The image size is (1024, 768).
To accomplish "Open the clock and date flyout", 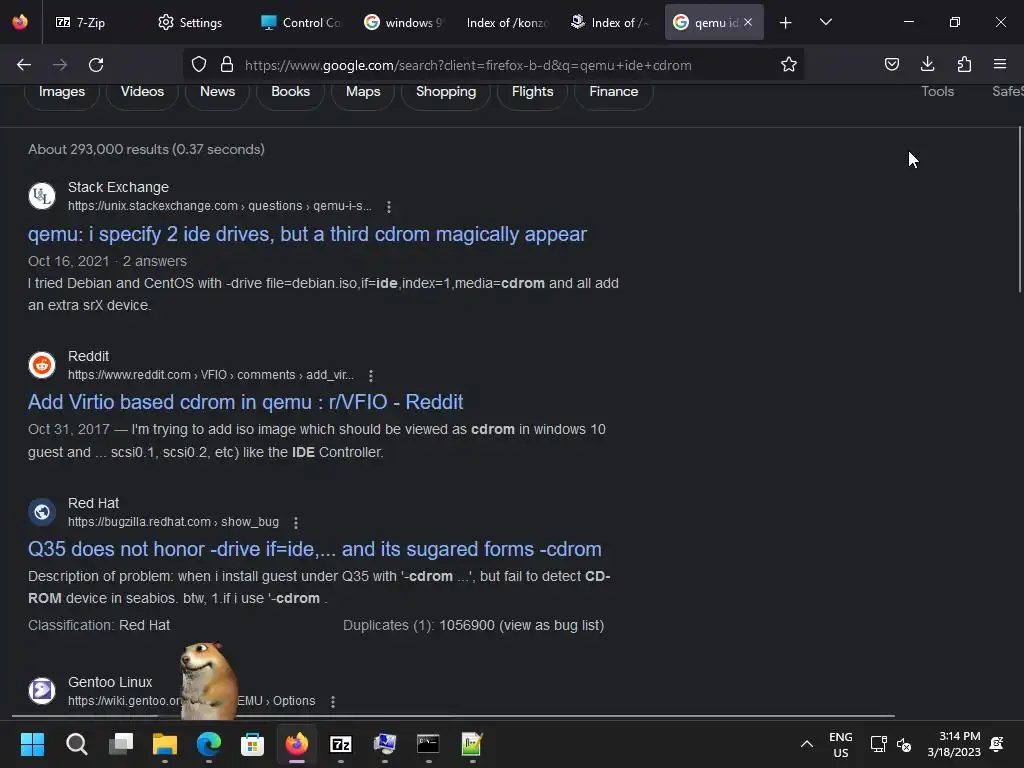I will coord(954,744).
